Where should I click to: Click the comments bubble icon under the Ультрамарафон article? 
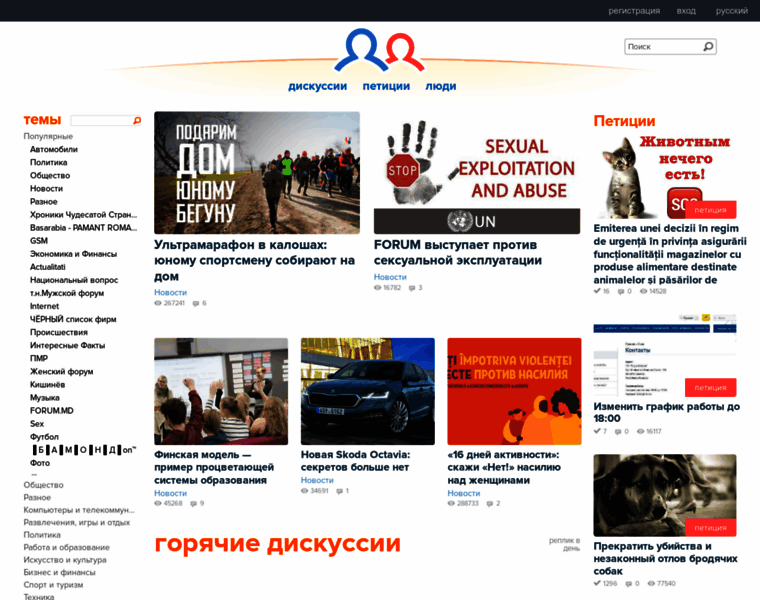click(x=196, y=303)
